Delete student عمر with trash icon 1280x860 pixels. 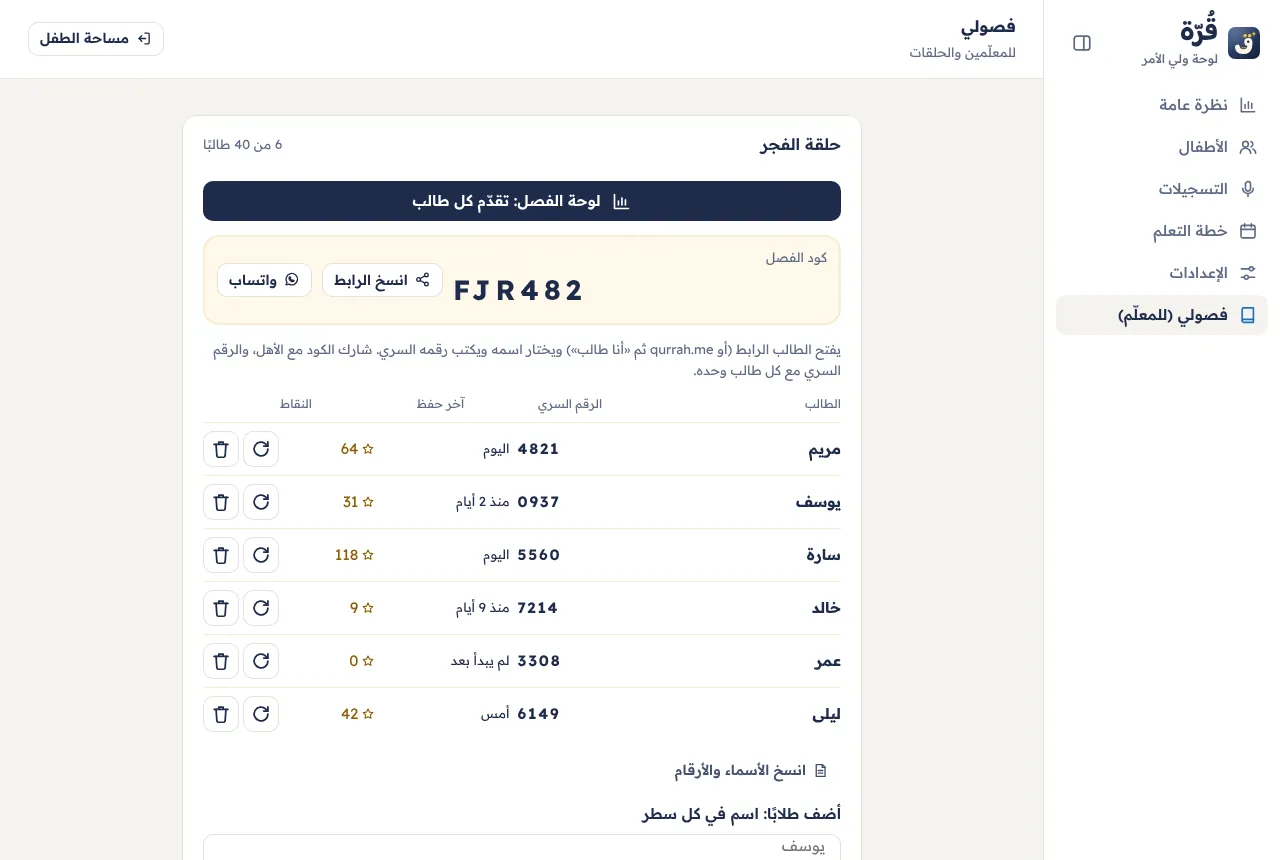tap(221, 661)
